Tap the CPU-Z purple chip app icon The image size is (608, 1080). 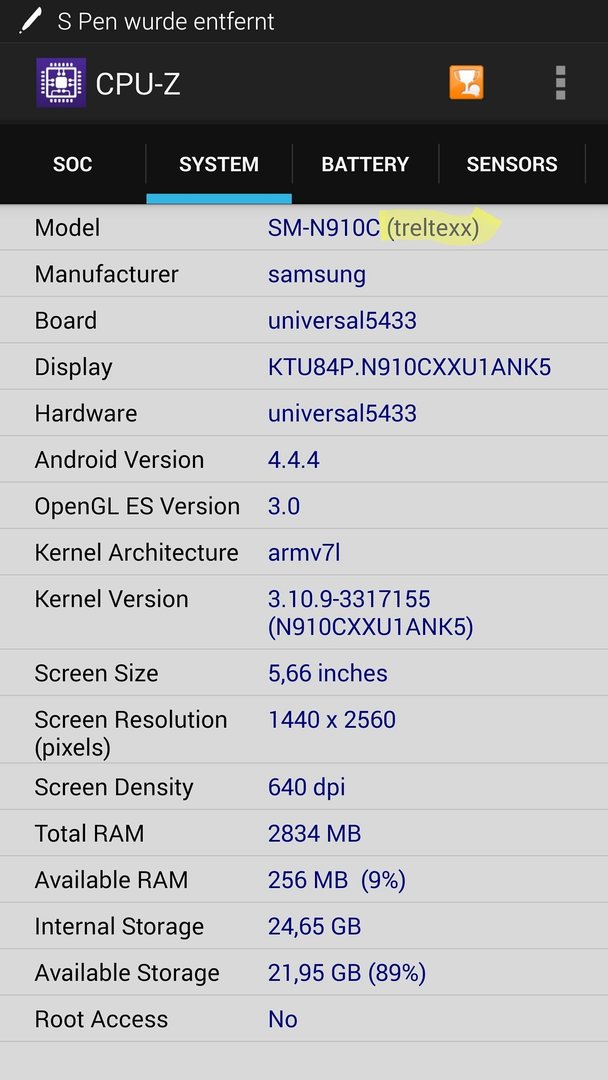click(61, 83)
